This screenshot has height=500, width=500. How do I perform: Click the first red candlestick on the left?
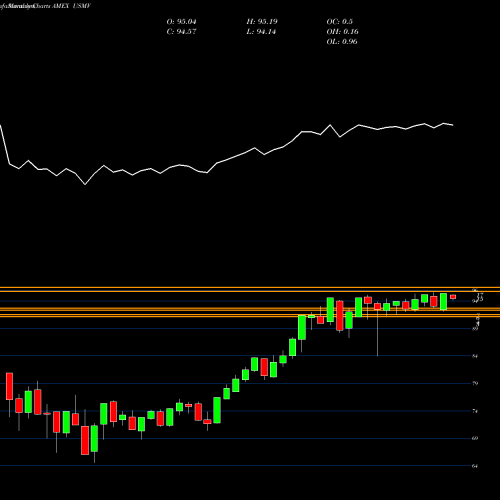tap(9, 386)
